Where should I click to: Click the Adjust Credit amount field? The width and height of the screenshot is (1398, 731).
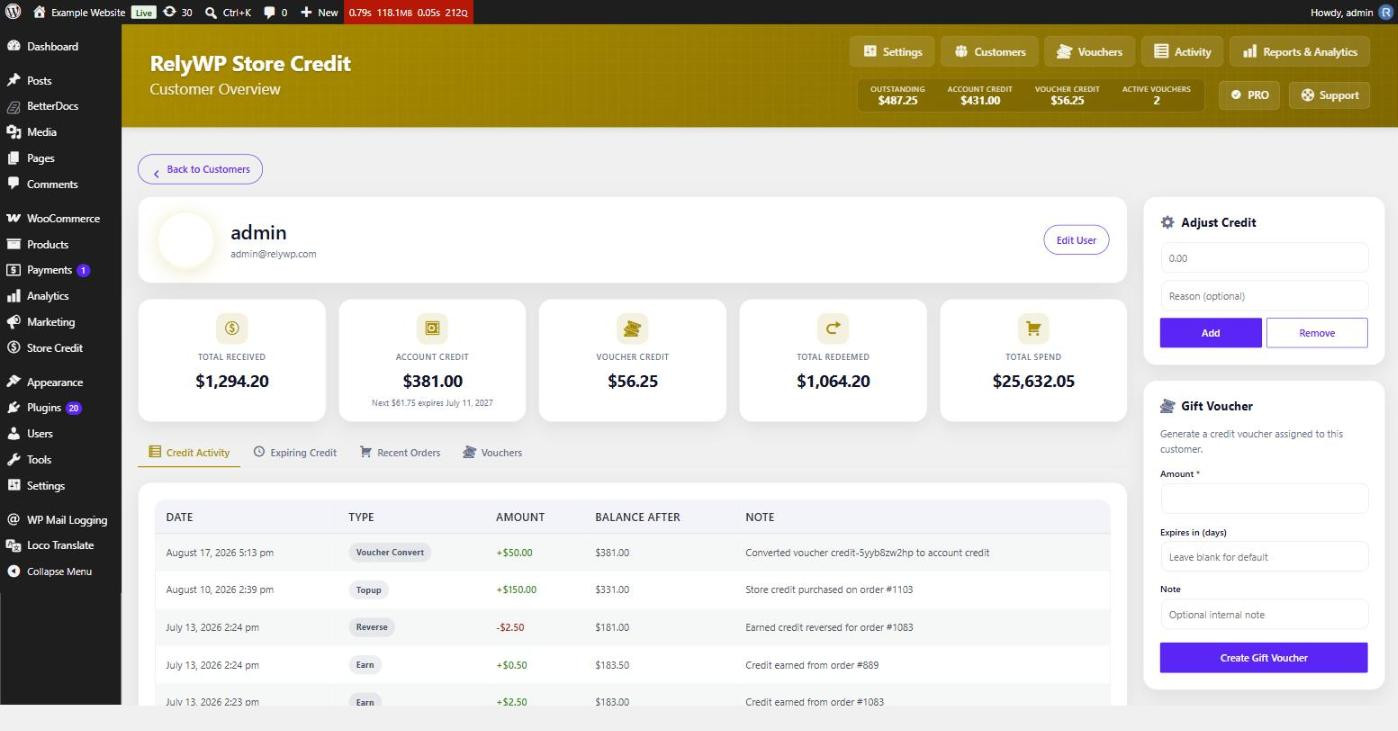tap(1264, 258)
